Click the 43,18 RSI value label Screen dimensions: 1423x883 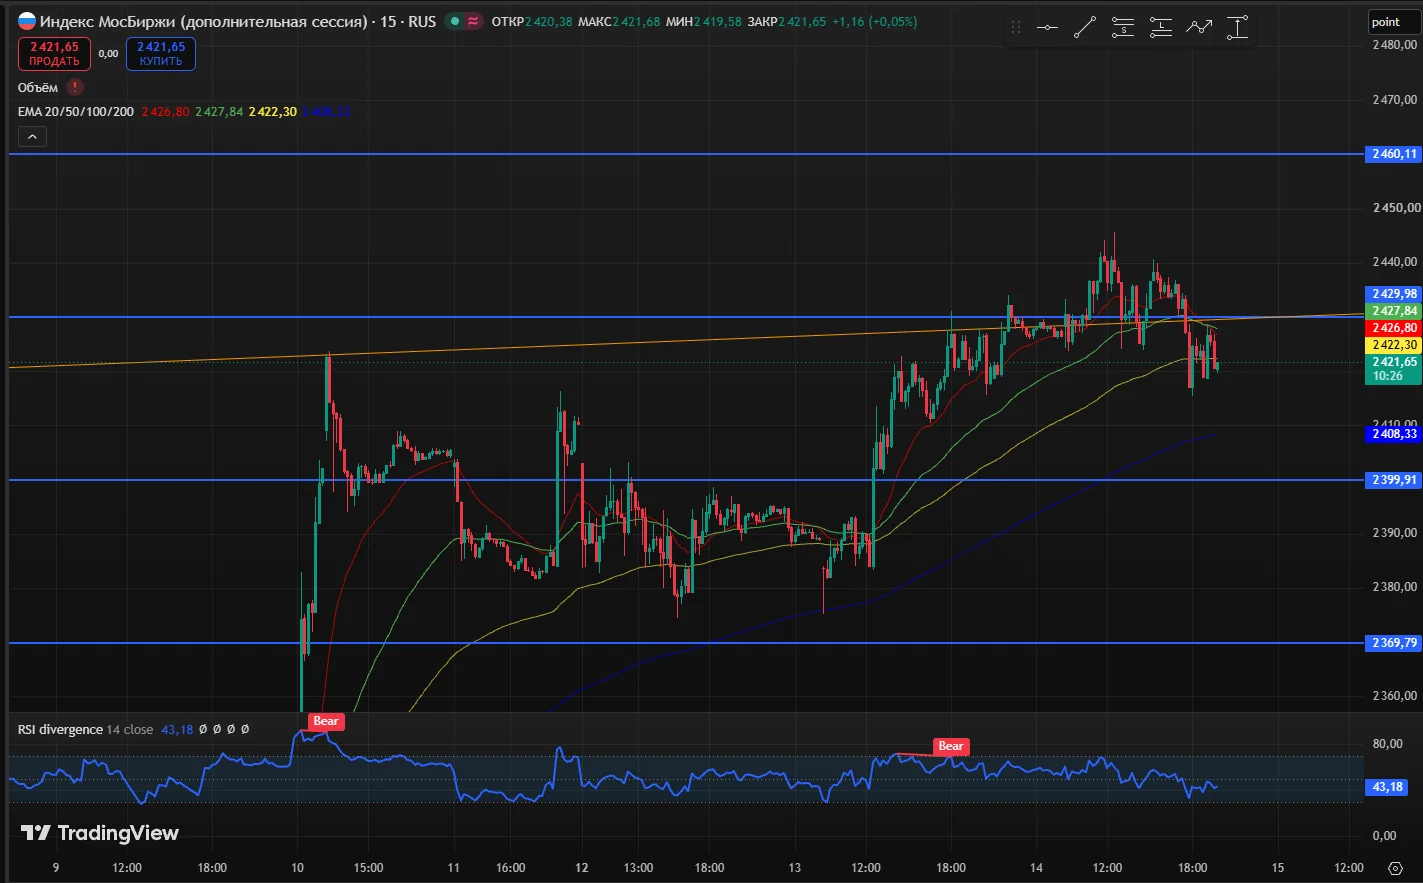(1387, 787)
